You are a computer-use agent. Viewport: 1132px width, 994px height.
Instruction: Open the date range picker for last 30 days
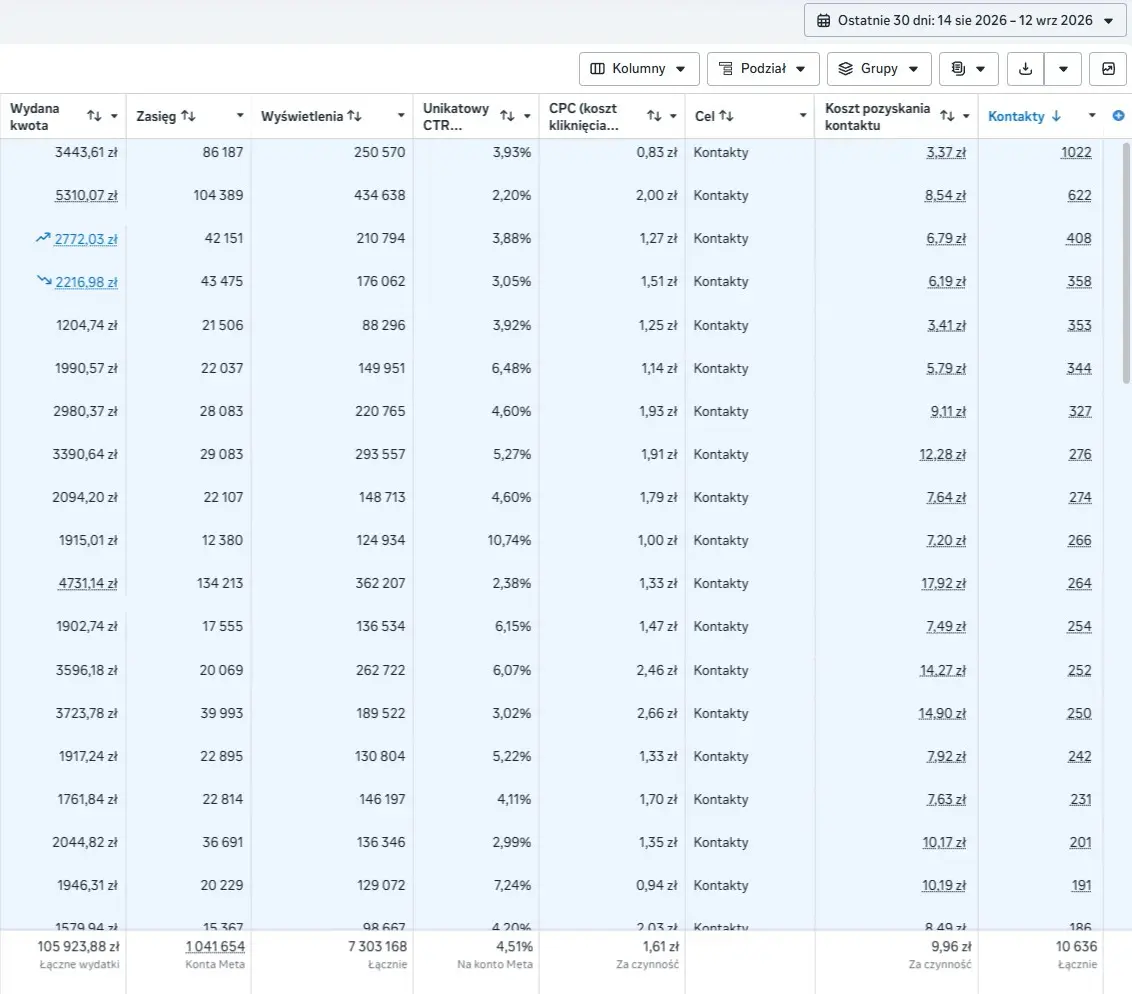tap(965, 20)
